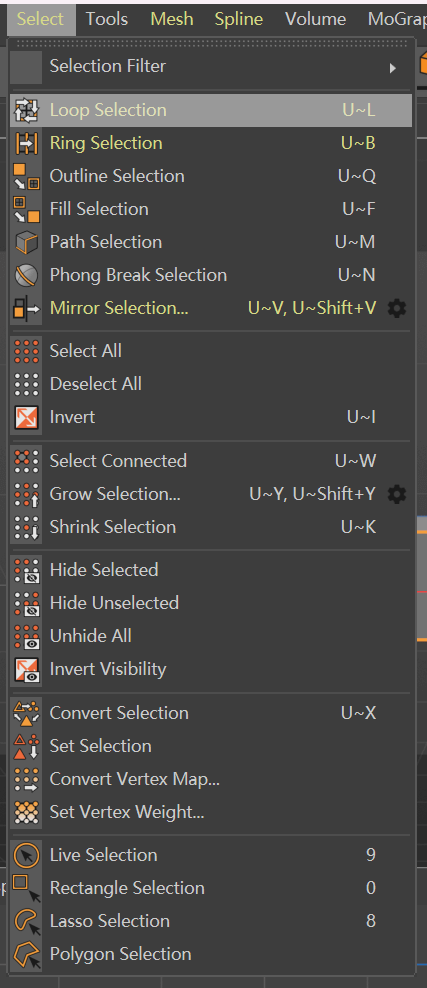
Task: Open the Mesh menu
Action: 171,19
